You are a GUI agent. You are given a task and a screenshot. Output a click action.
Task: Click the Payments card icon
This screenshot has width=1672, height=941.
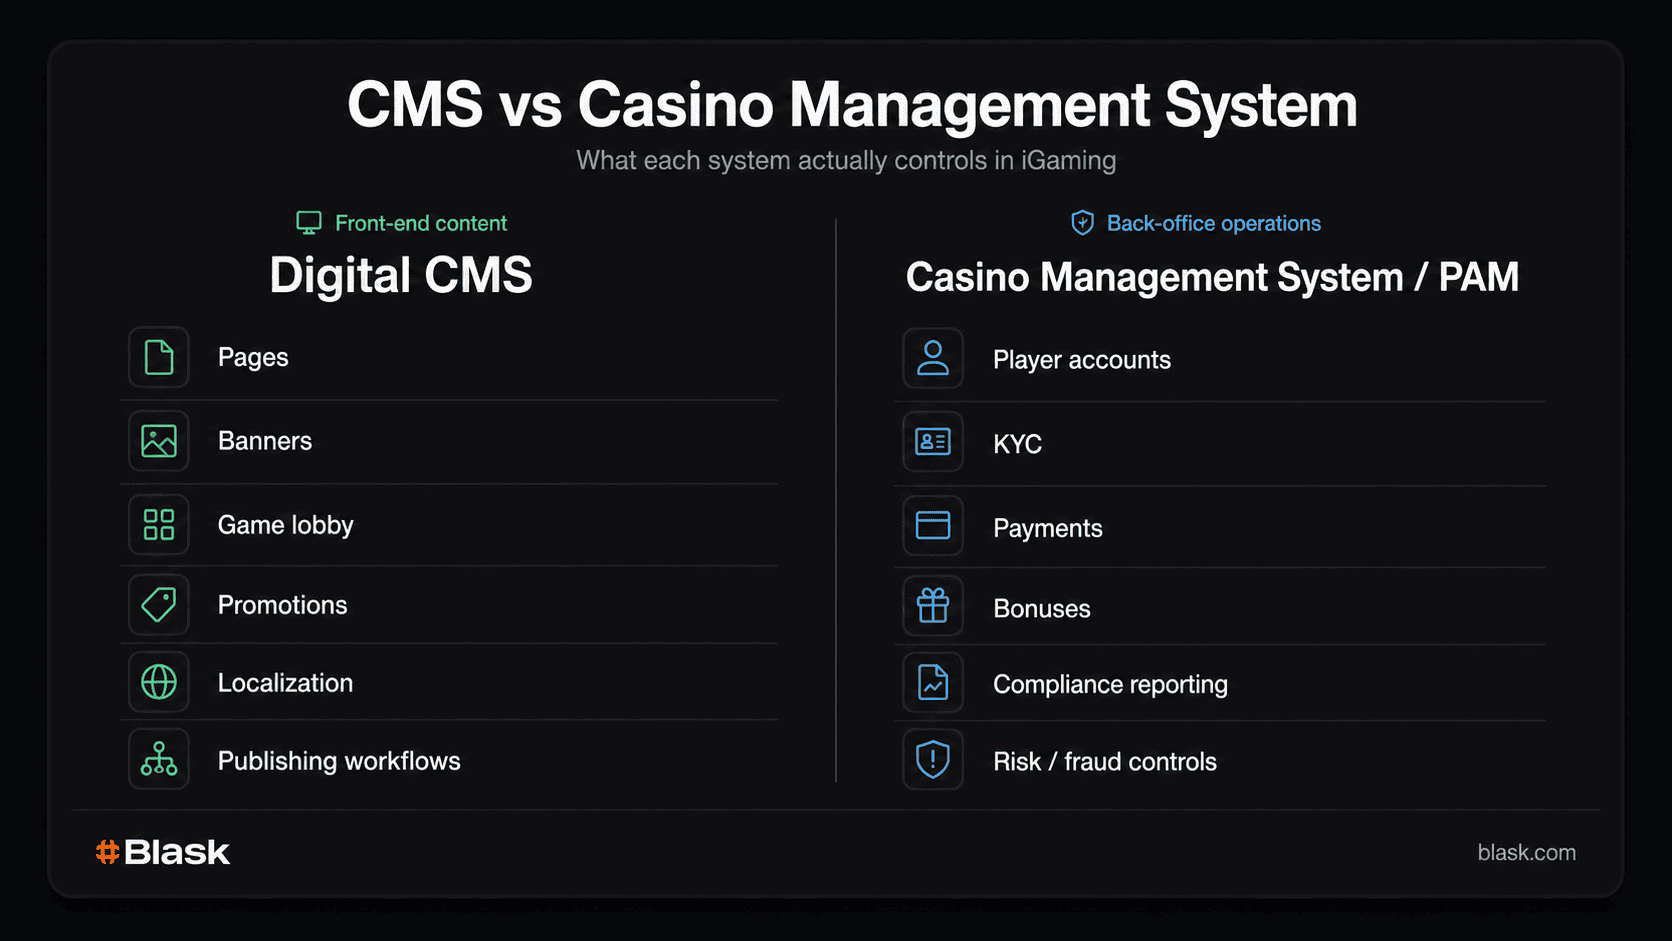(933, 525)
